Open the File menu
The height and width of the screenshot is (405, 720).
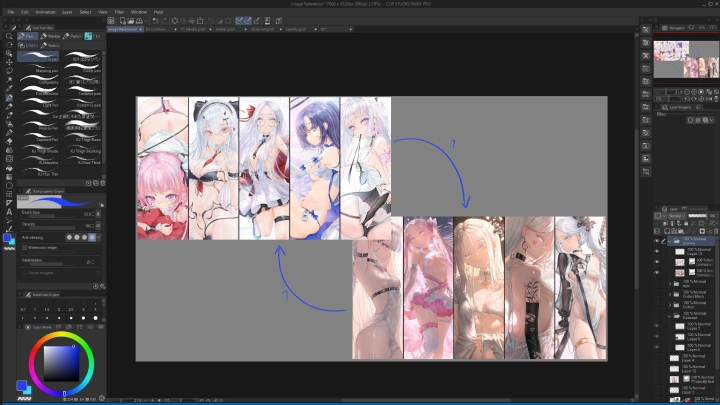coord(11,12)
